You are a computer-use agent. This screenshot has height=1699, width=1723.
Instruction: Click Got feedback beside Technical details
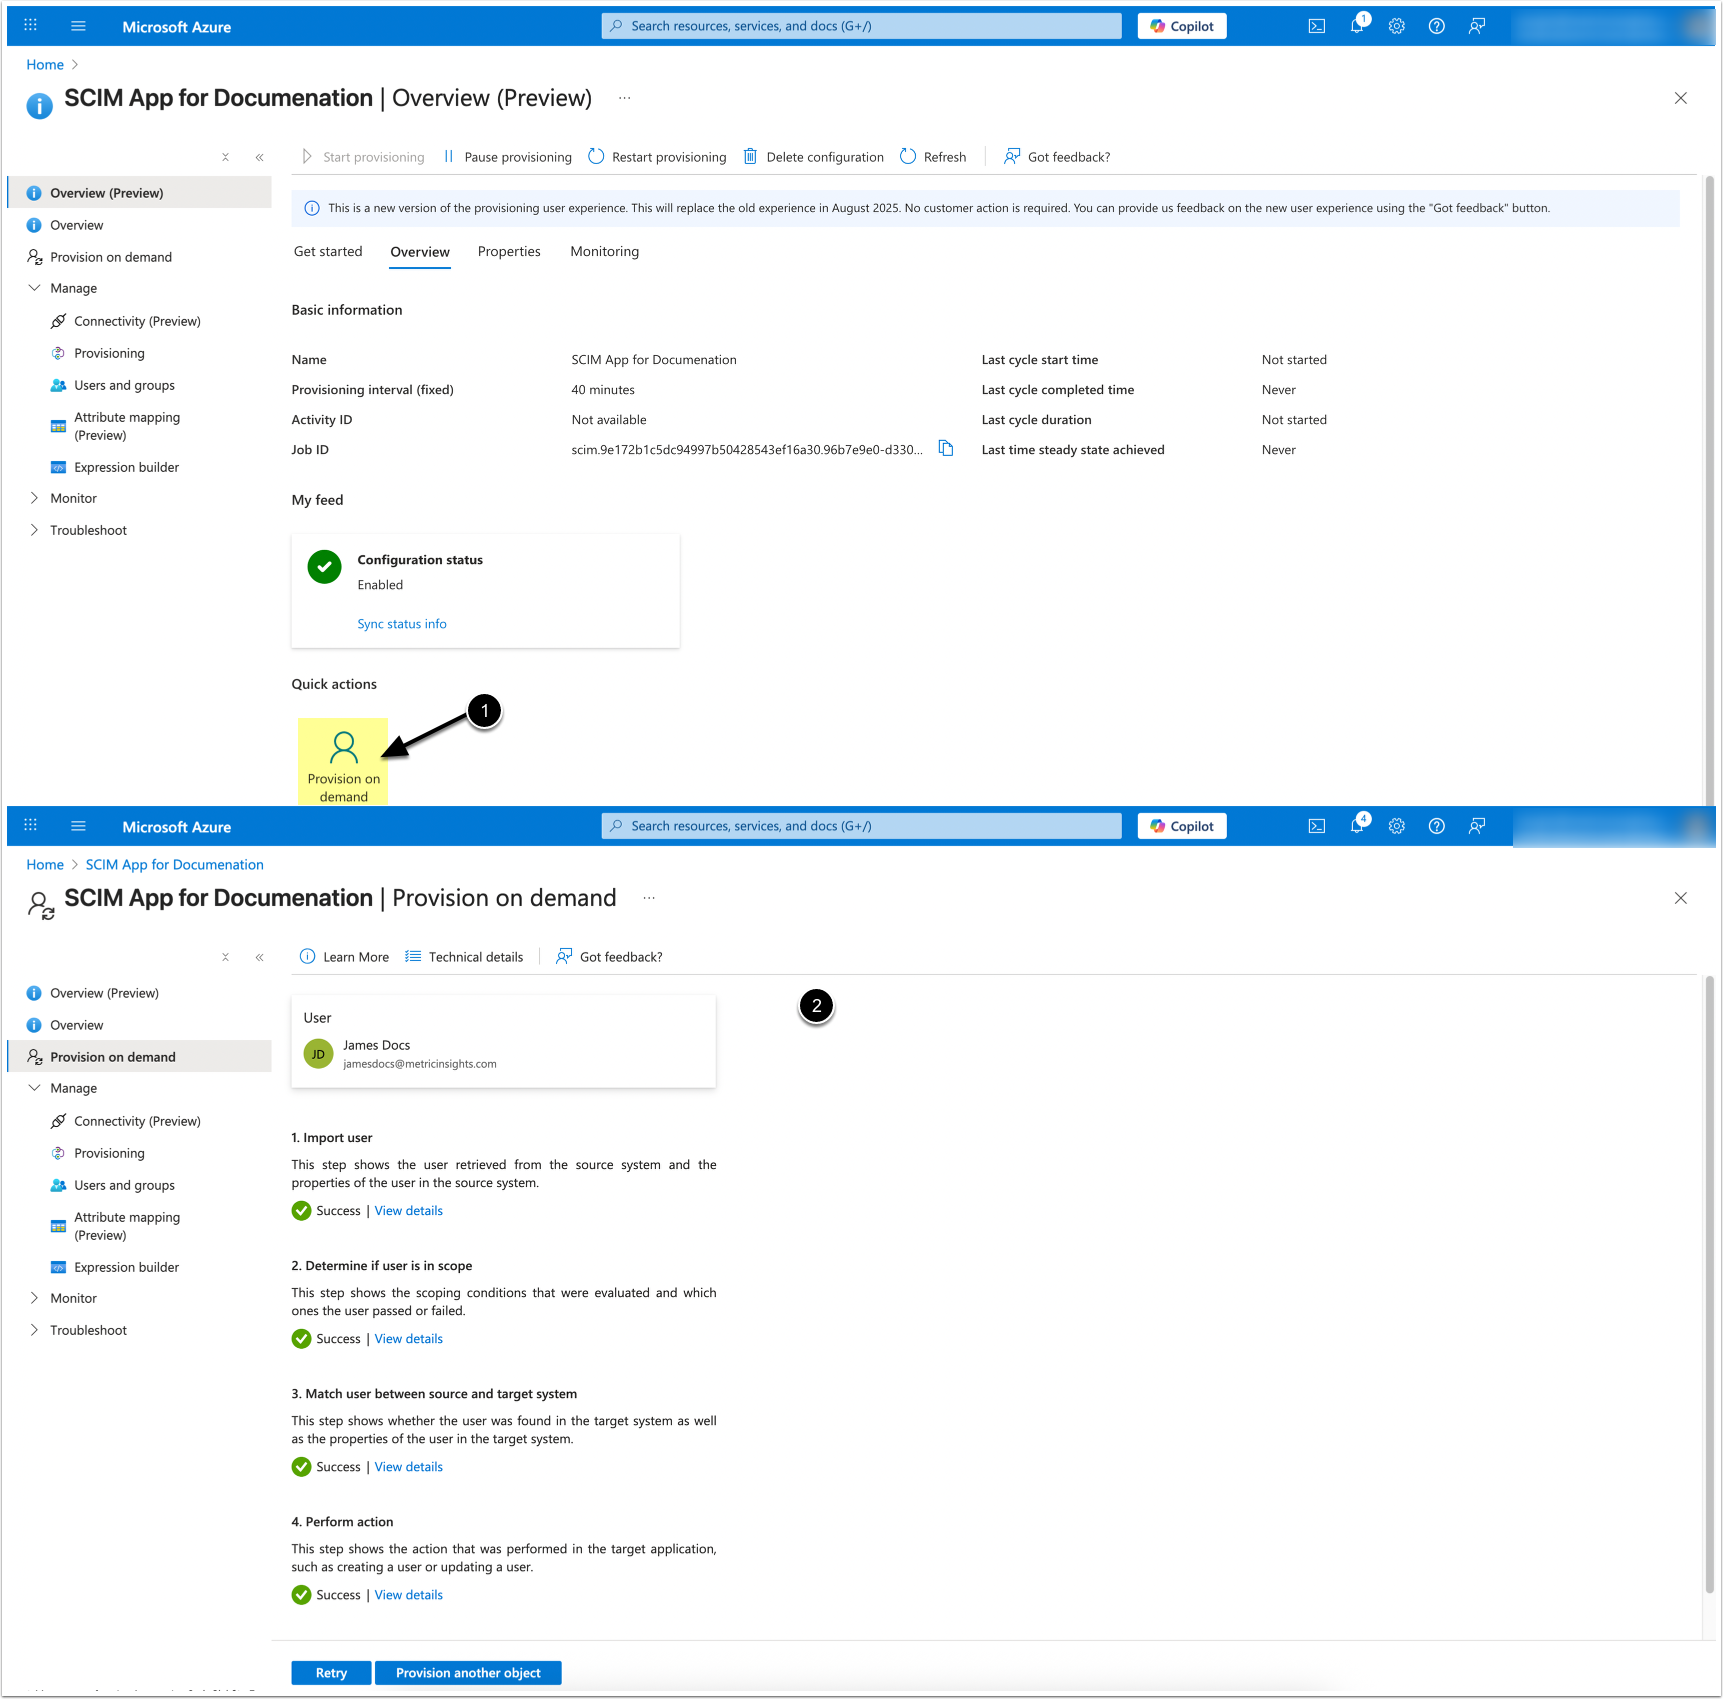(x=609, y=957)
